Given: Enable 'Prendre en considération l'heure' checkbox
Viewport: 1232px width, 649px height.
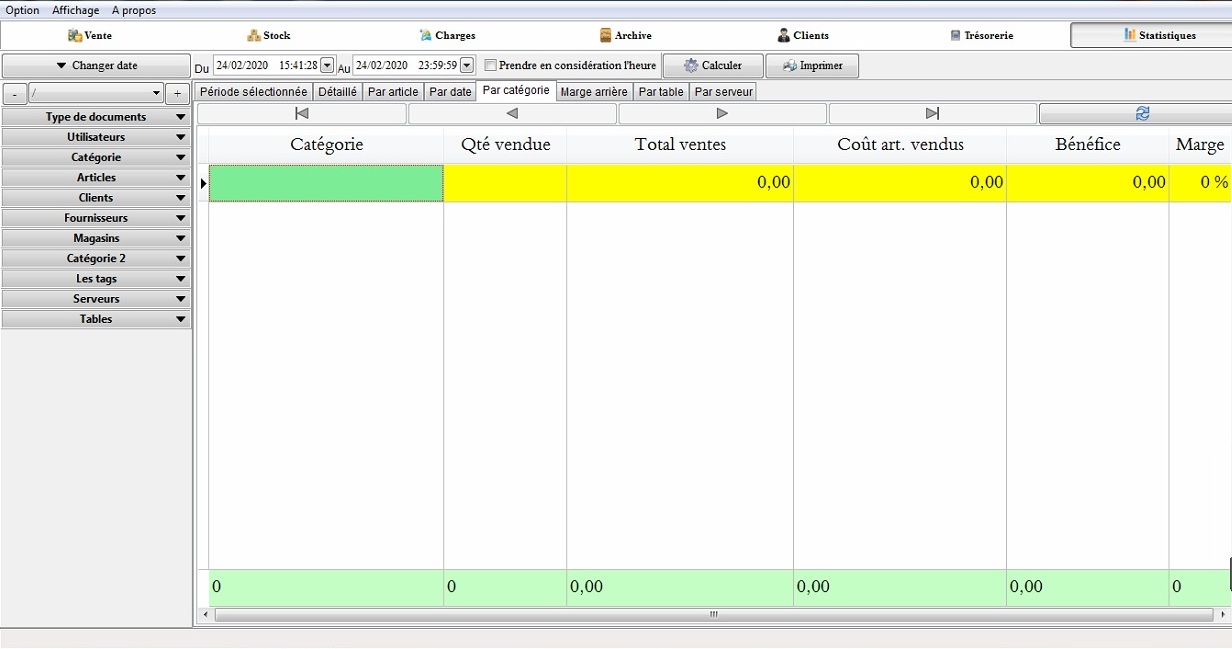Looking at the screenshot, I should click(491, 66).
